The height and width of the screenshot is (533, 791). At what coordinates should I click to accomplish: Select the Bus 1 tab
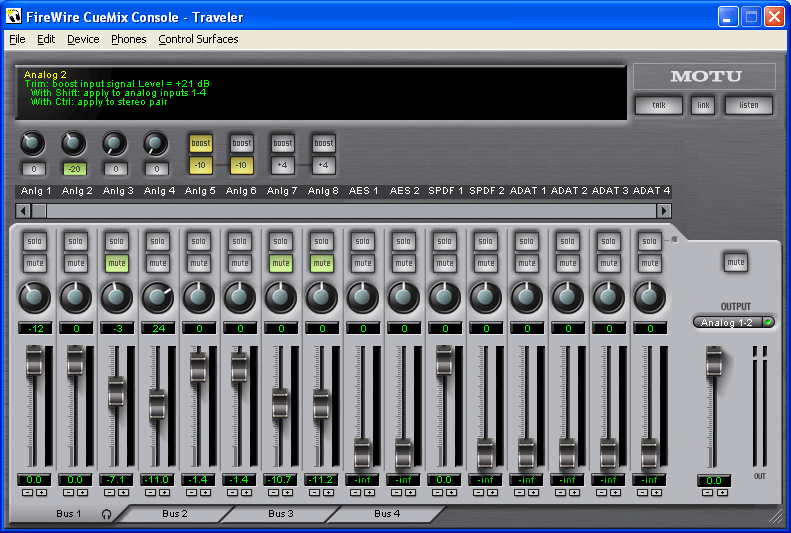click(68, 513)
